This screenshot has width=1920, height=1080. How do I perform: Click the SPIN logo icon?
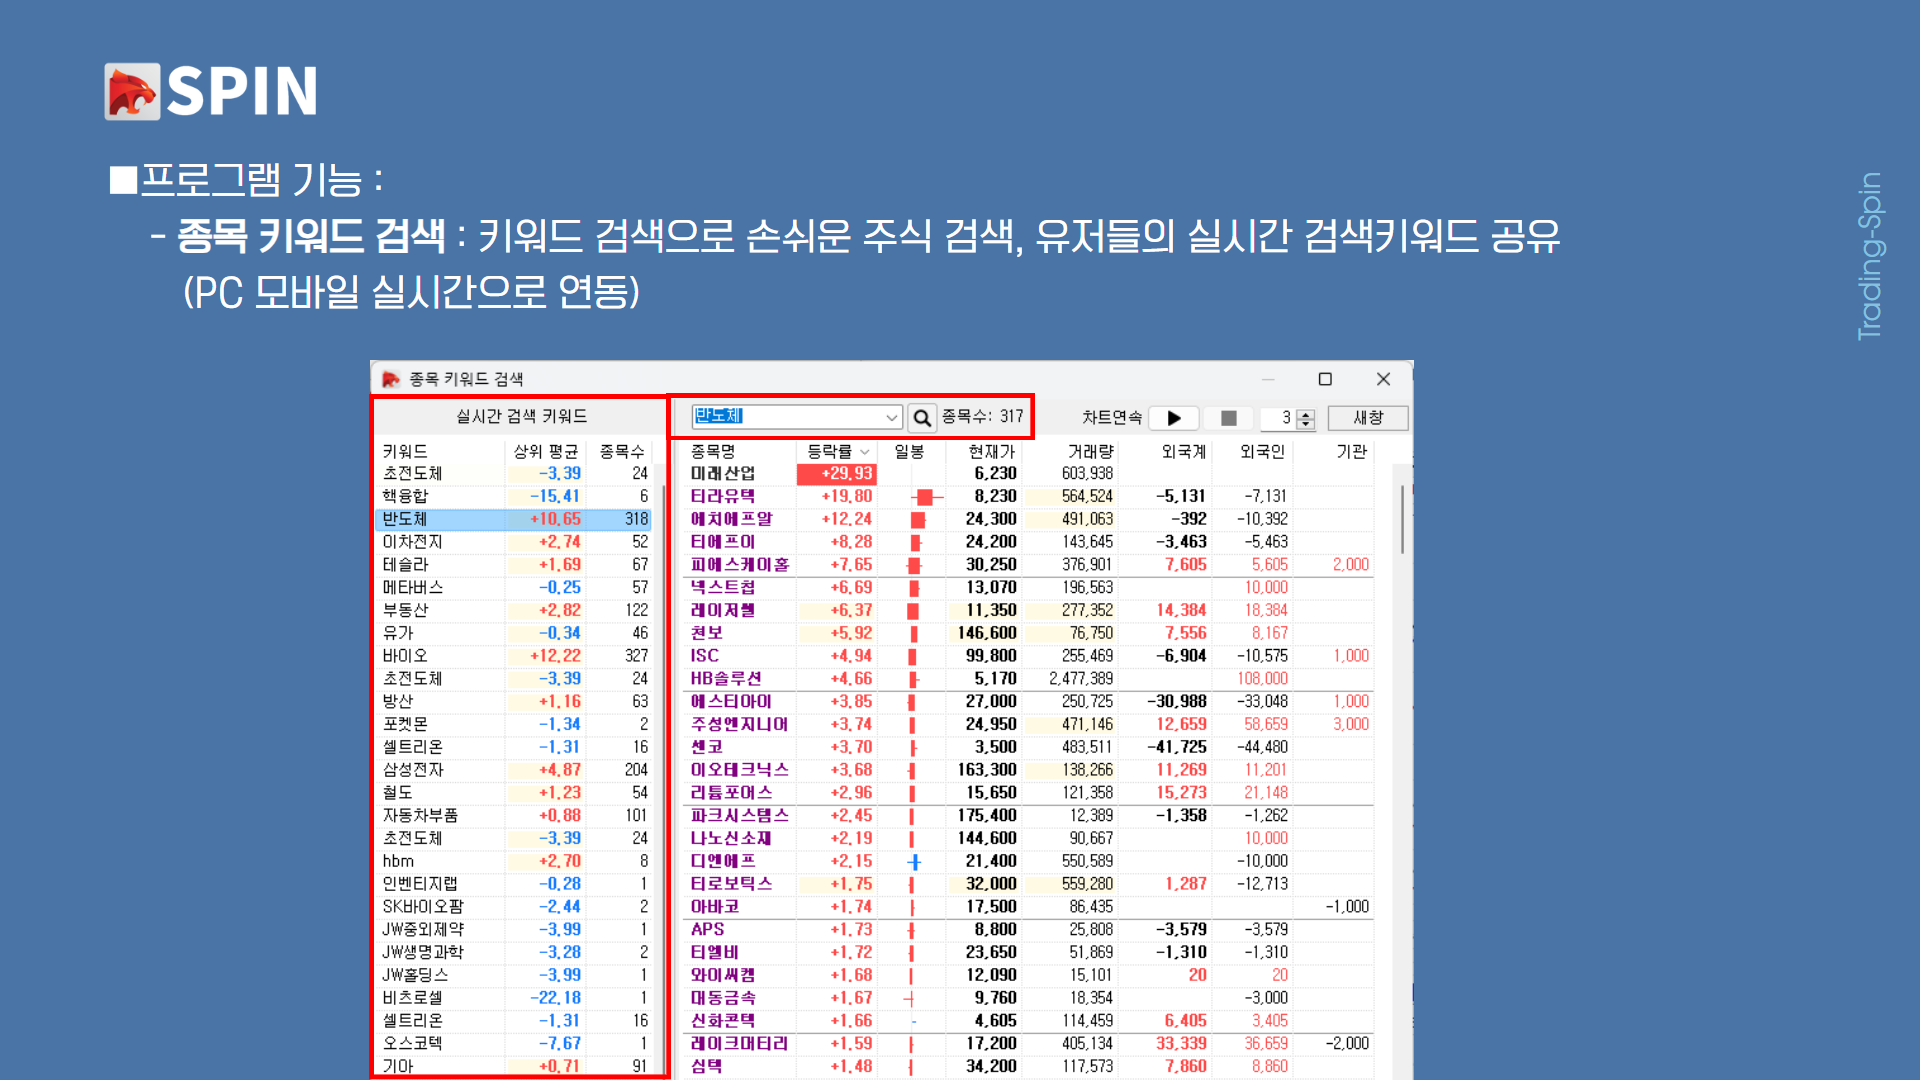point(132,92)
